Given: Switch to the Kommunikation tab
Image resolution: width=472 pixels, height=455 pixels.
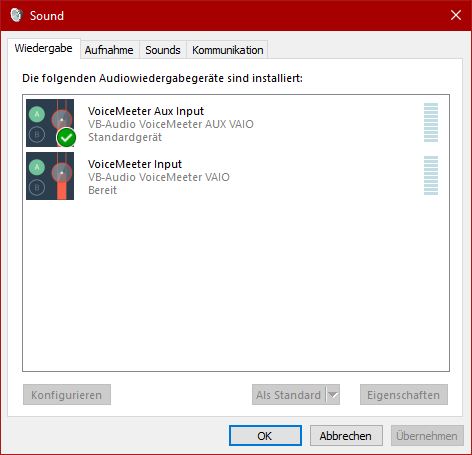Looking at the screenshot, I should click(228, 50).
